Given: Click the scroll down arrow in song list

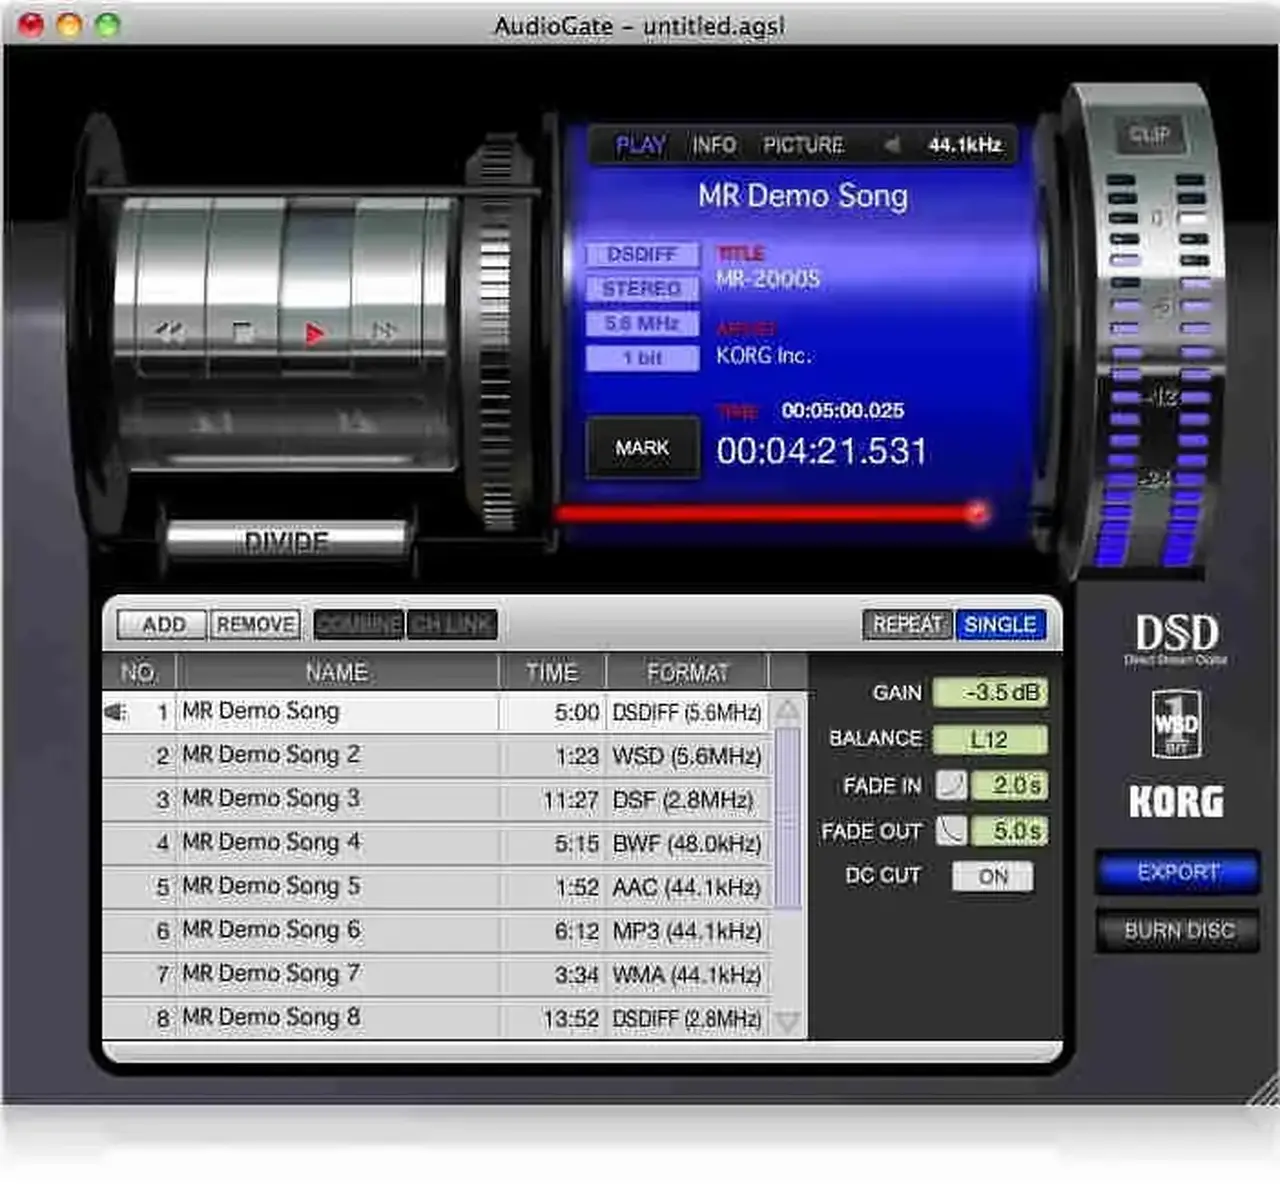Looking at the screenshot, I should [x=788, y=1021].
